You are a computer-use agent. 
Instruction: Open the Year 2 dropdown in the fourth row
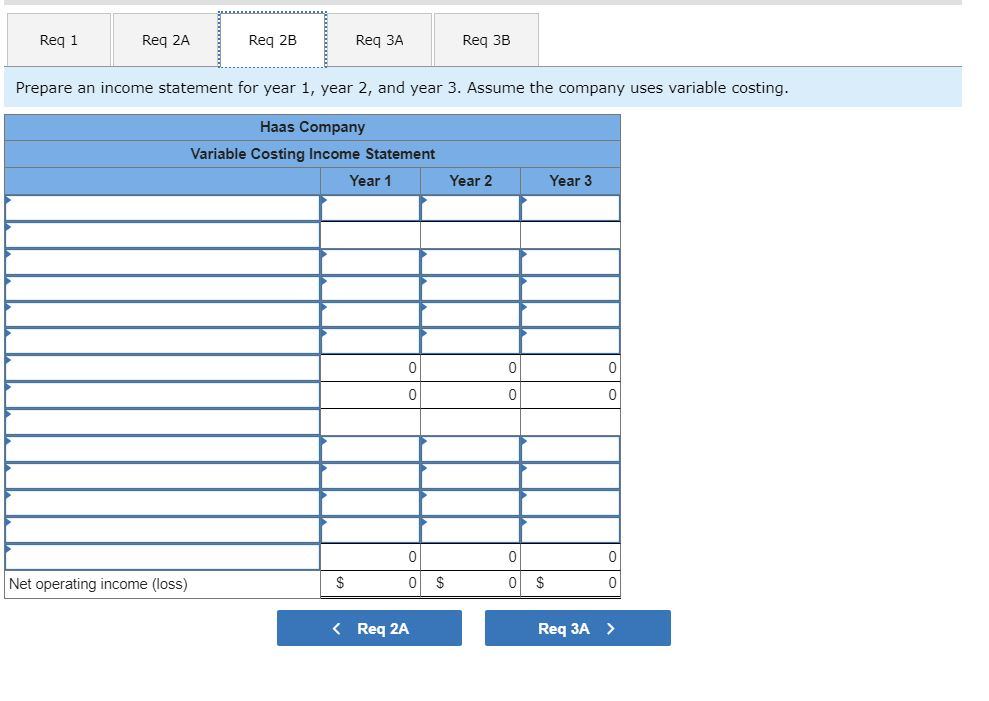pyautogui.click(x=470, y=314)
